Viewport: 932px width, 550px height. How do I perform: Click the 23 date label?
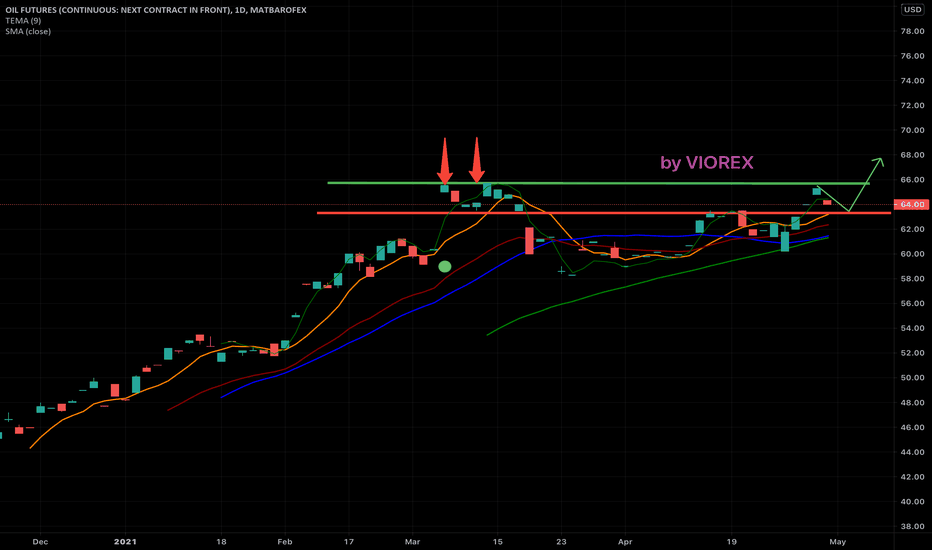click(561, 542)
